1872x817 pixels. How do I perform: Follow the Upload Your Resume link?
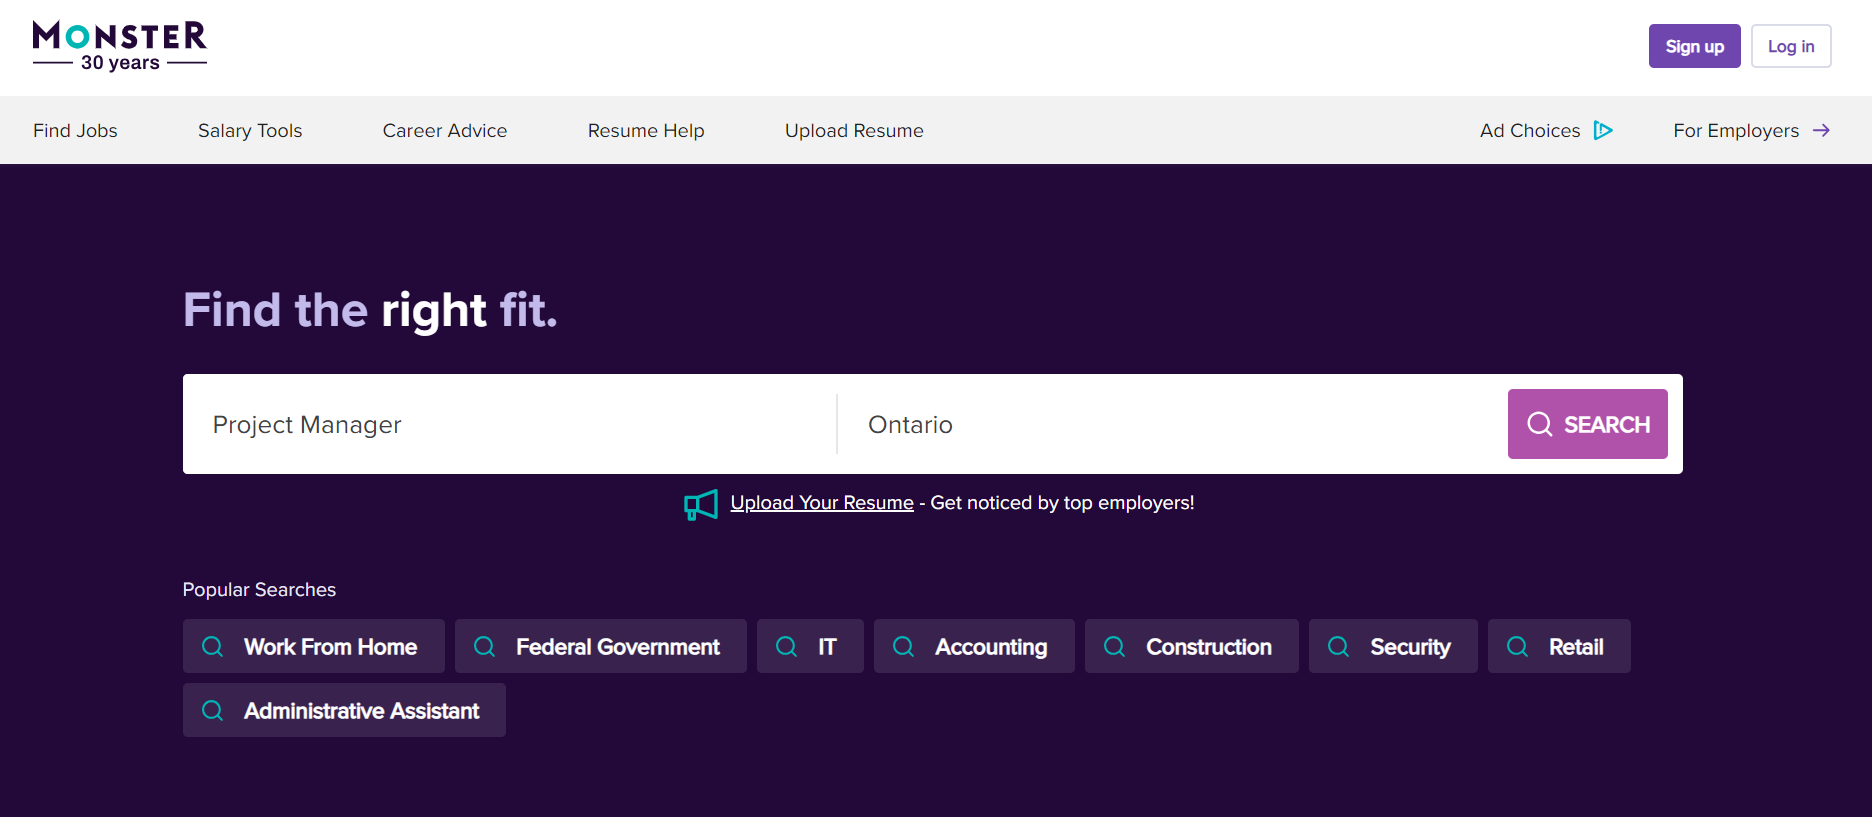pos(822,503)
